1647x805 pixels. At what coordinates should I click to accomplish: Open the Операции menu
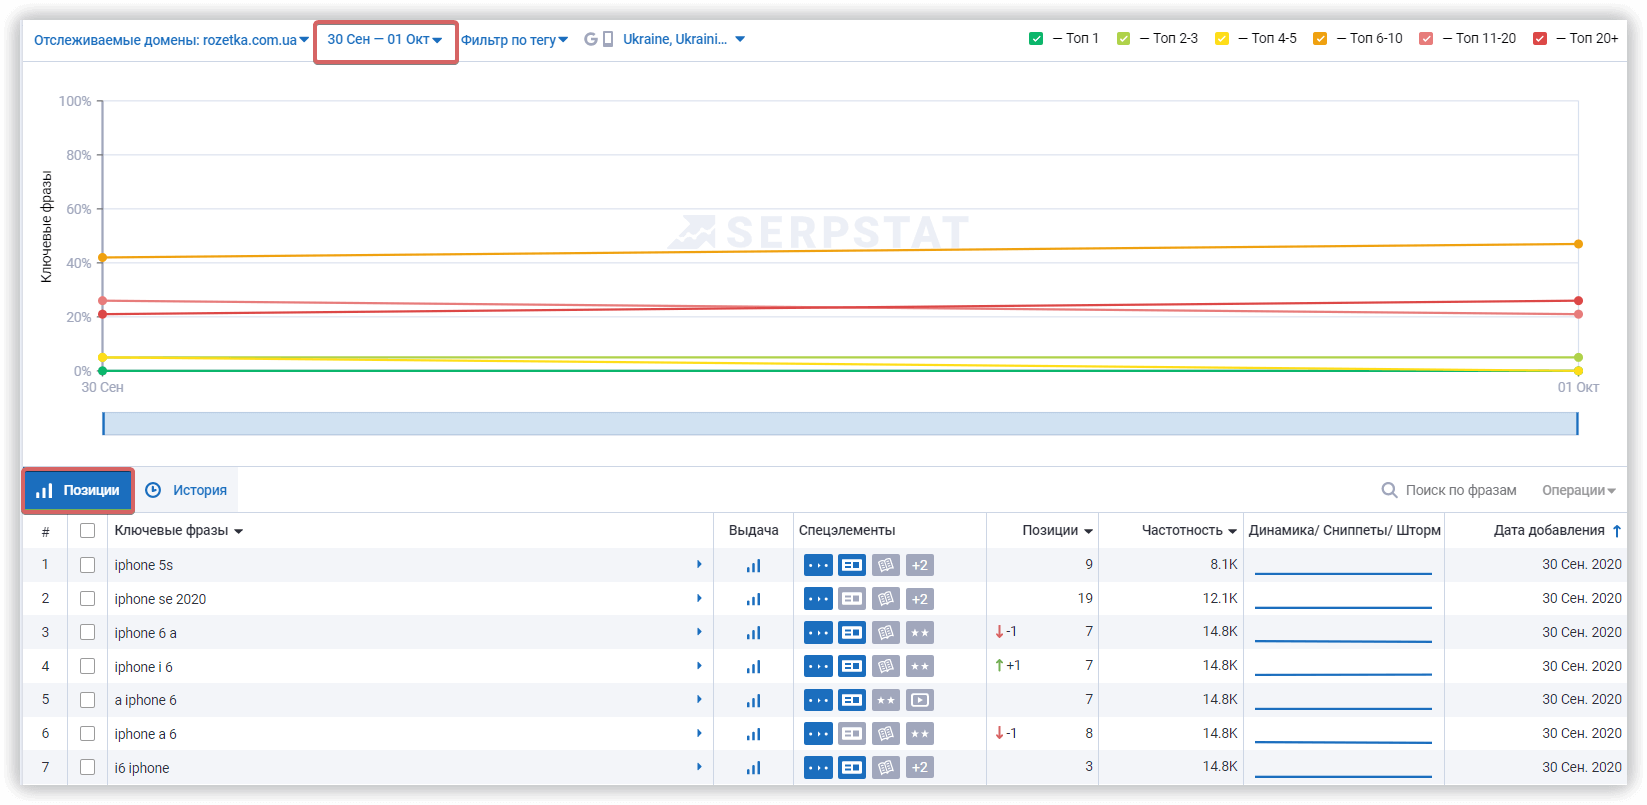point(1579,490)
